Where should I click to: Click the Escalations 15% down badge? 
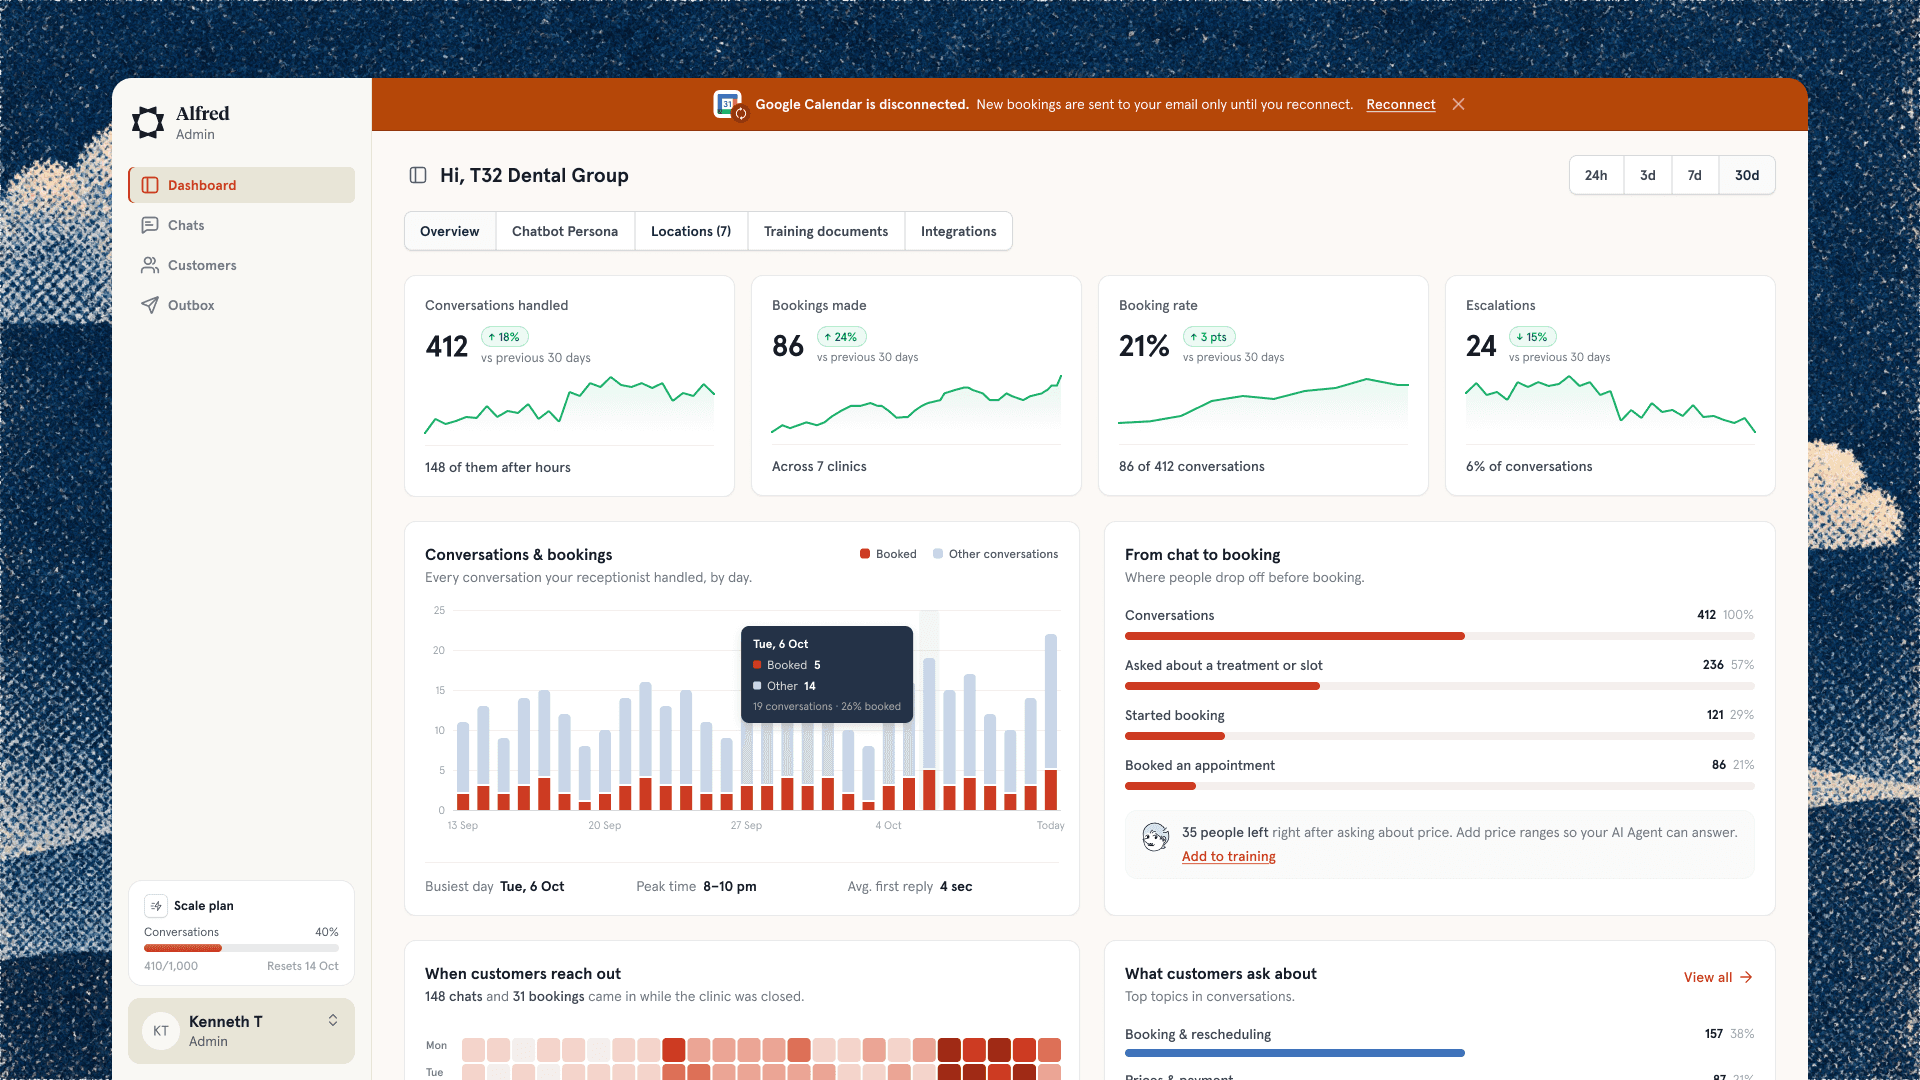(x=1532, y=337)
